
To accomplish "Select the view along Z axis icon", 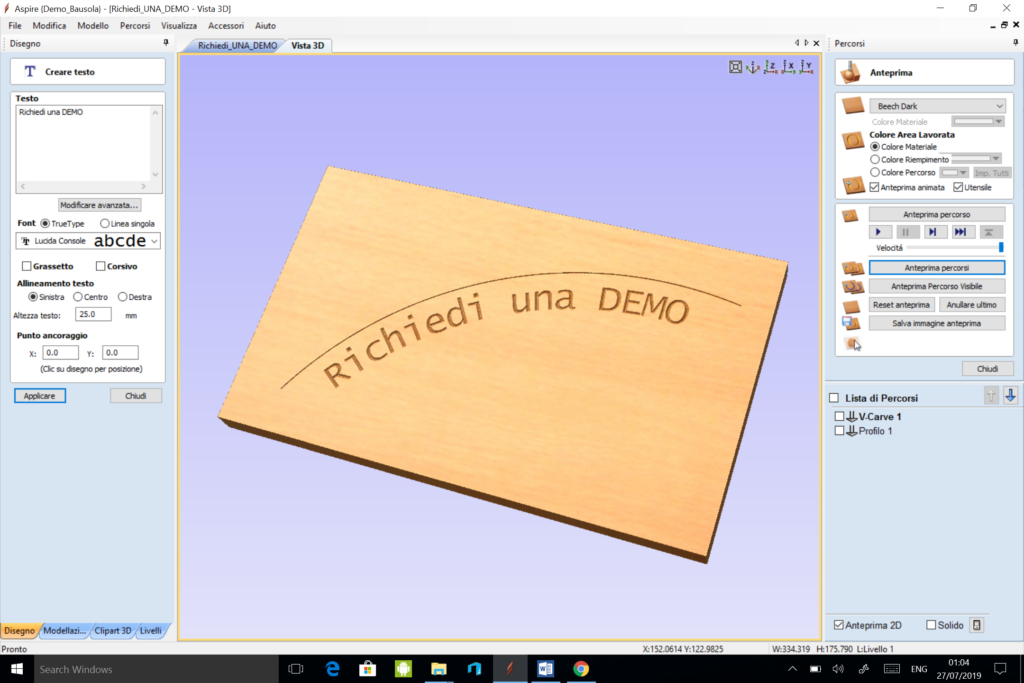I will [x=771, y=67].
